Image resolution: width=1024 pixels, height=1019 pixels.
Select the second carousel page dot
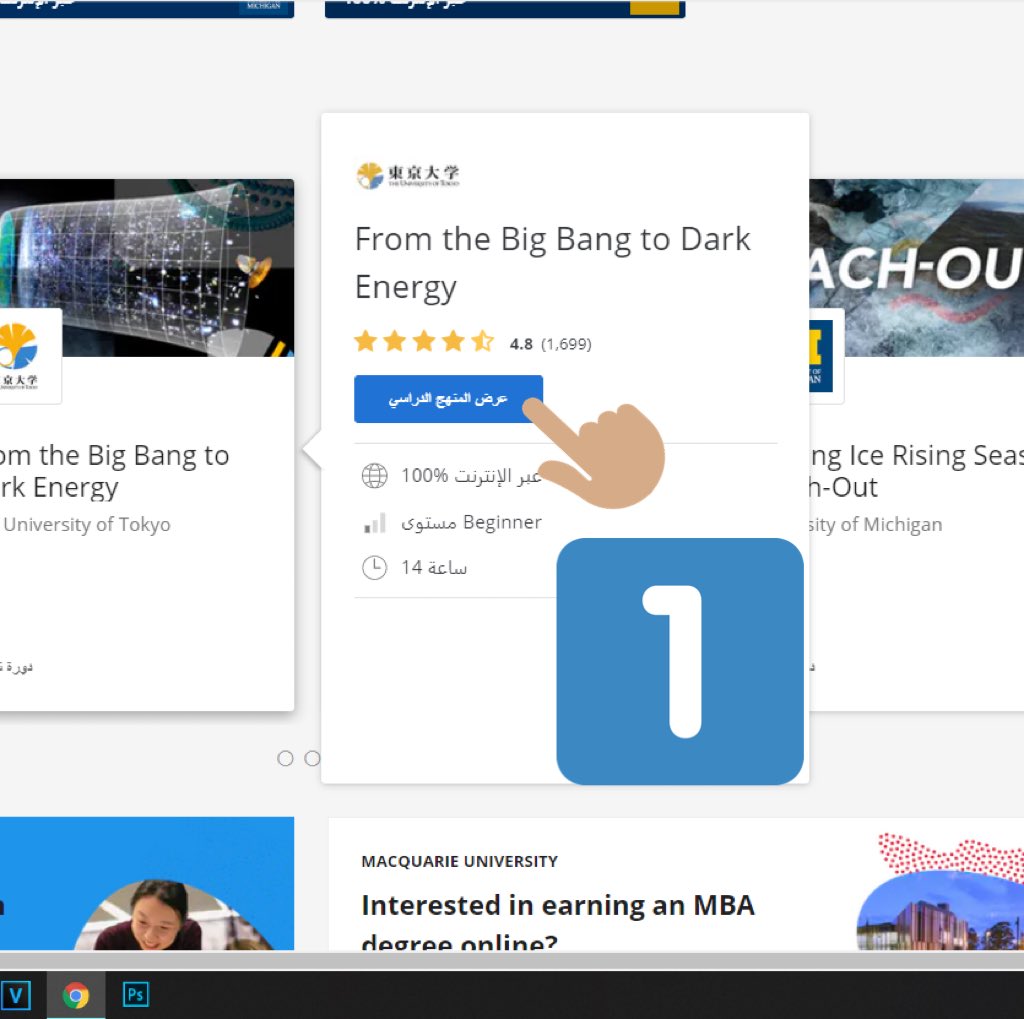312,758
